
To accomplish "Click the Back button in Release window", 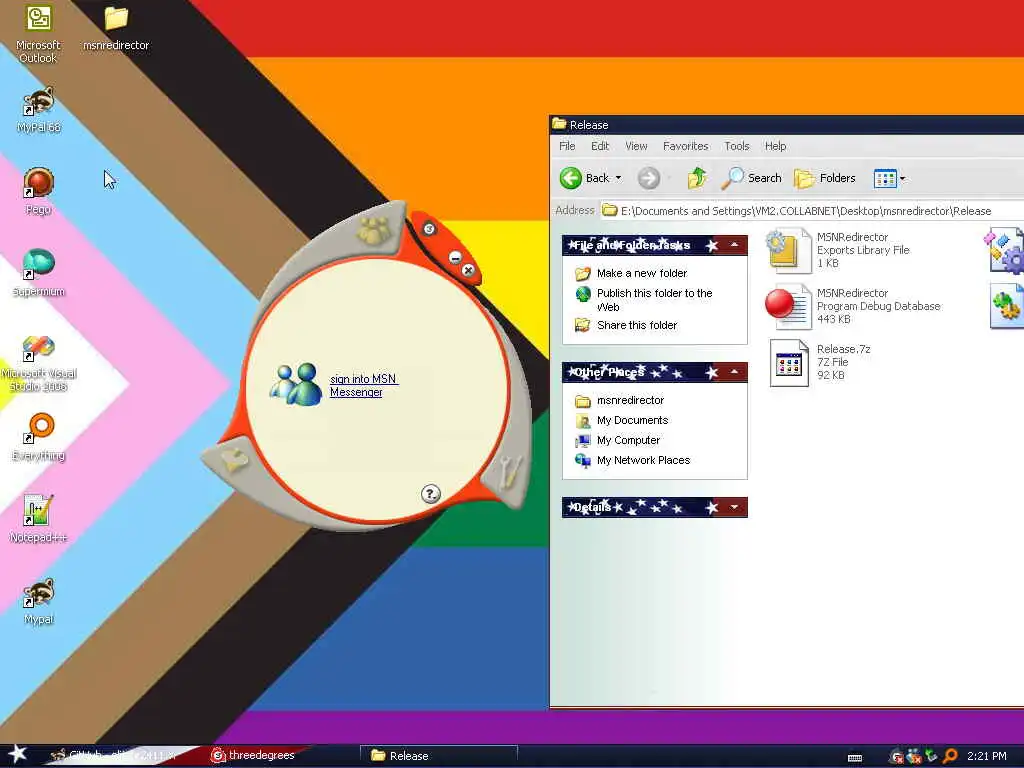I will (584, 178).
